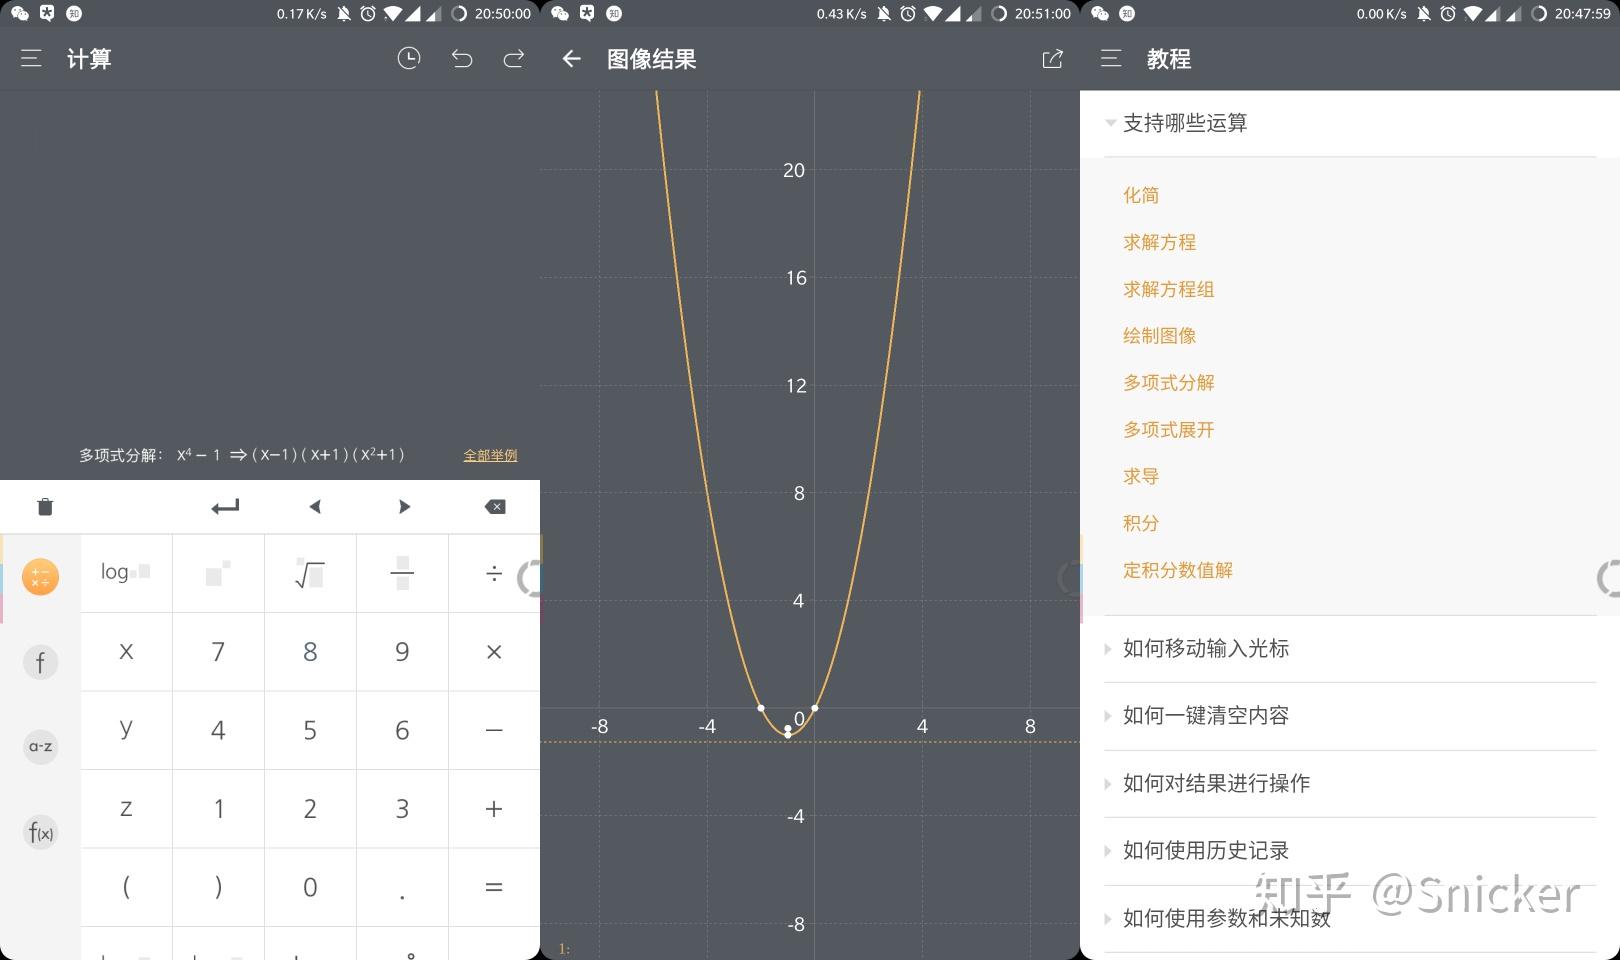
Task: Open 多项式分解 tutorial item
Action: (x=1169, y=383)
